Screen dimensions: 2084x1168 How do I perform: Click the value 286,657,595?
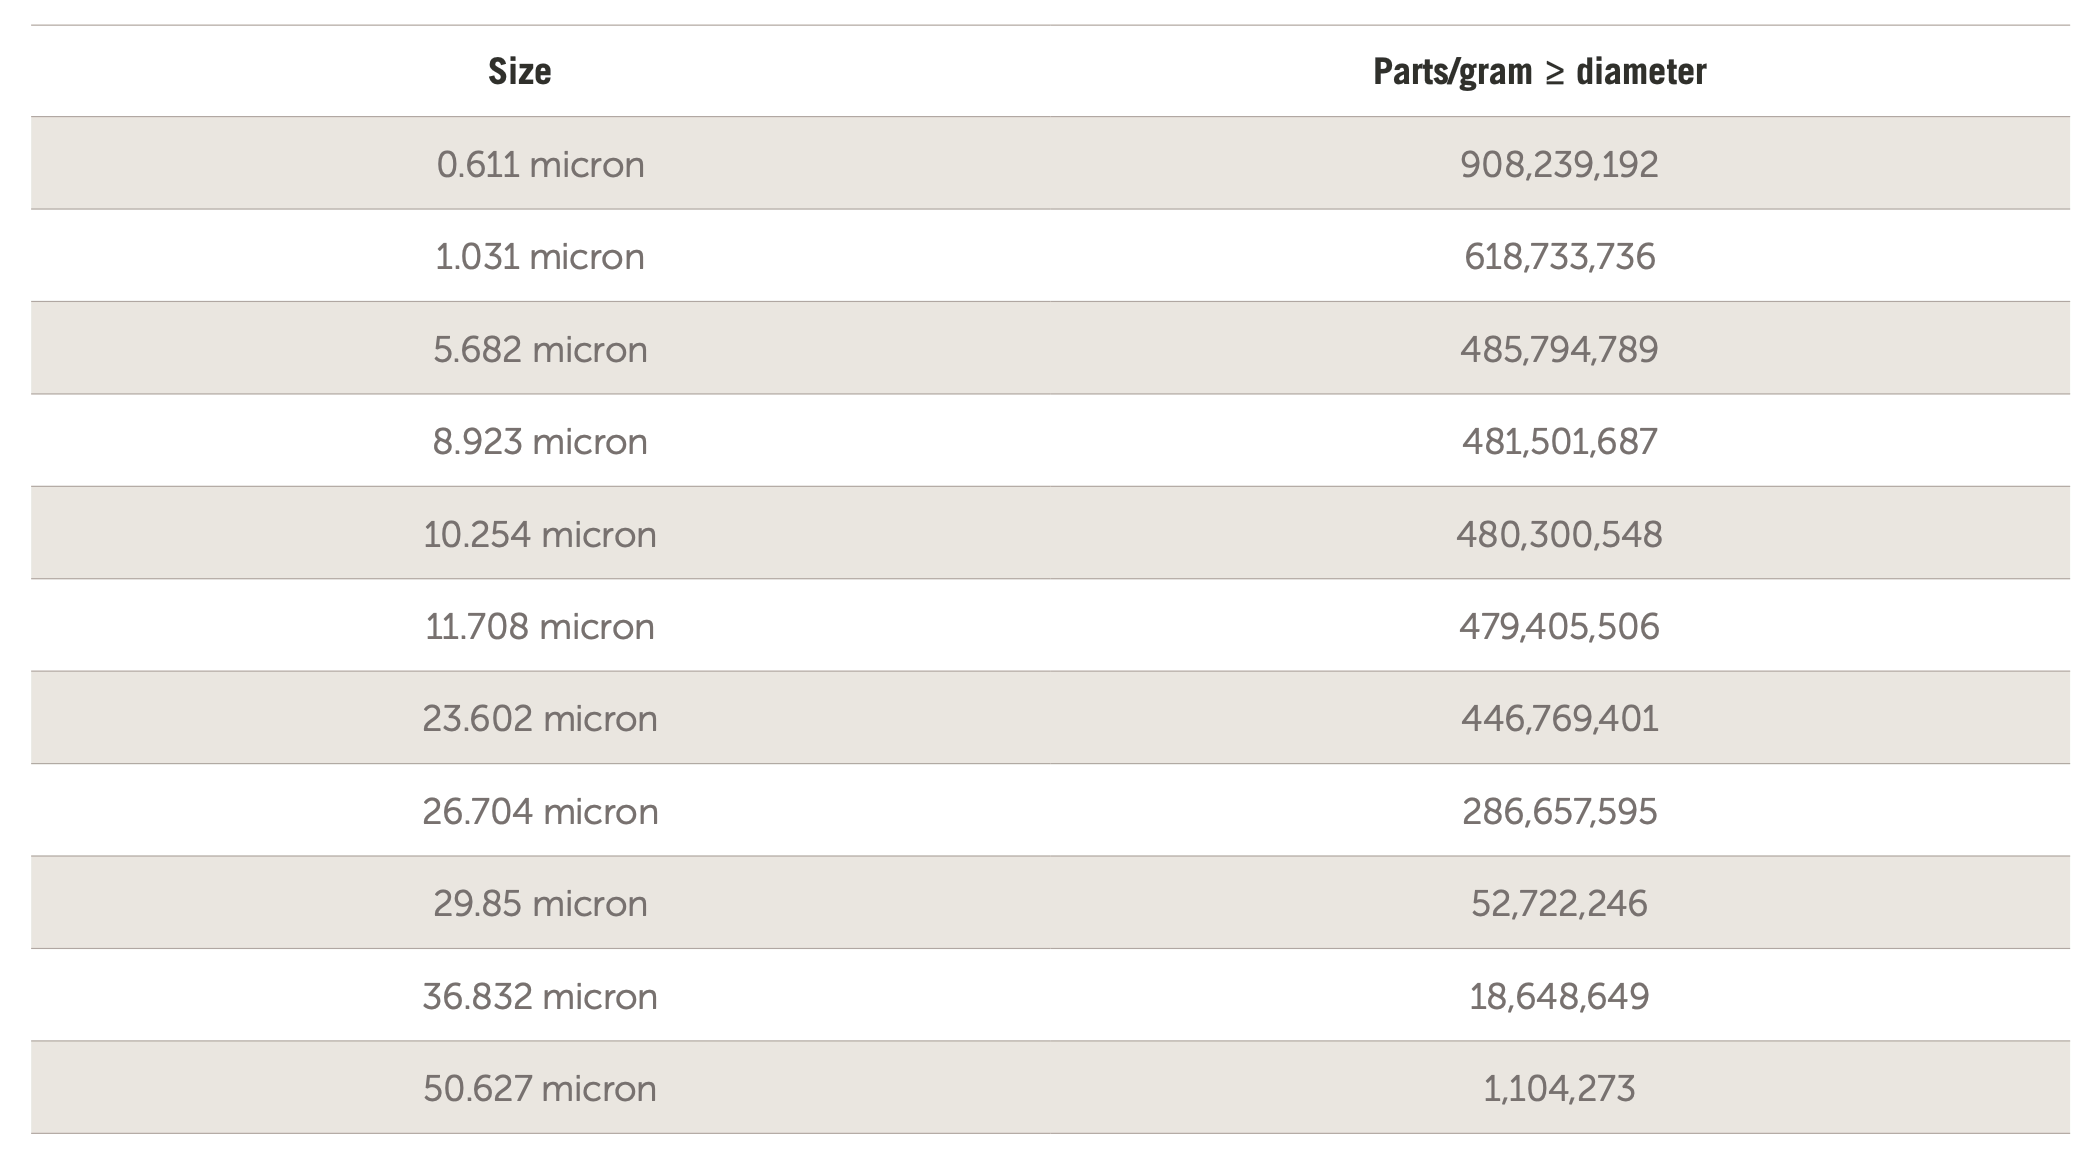click(1559, 811)
